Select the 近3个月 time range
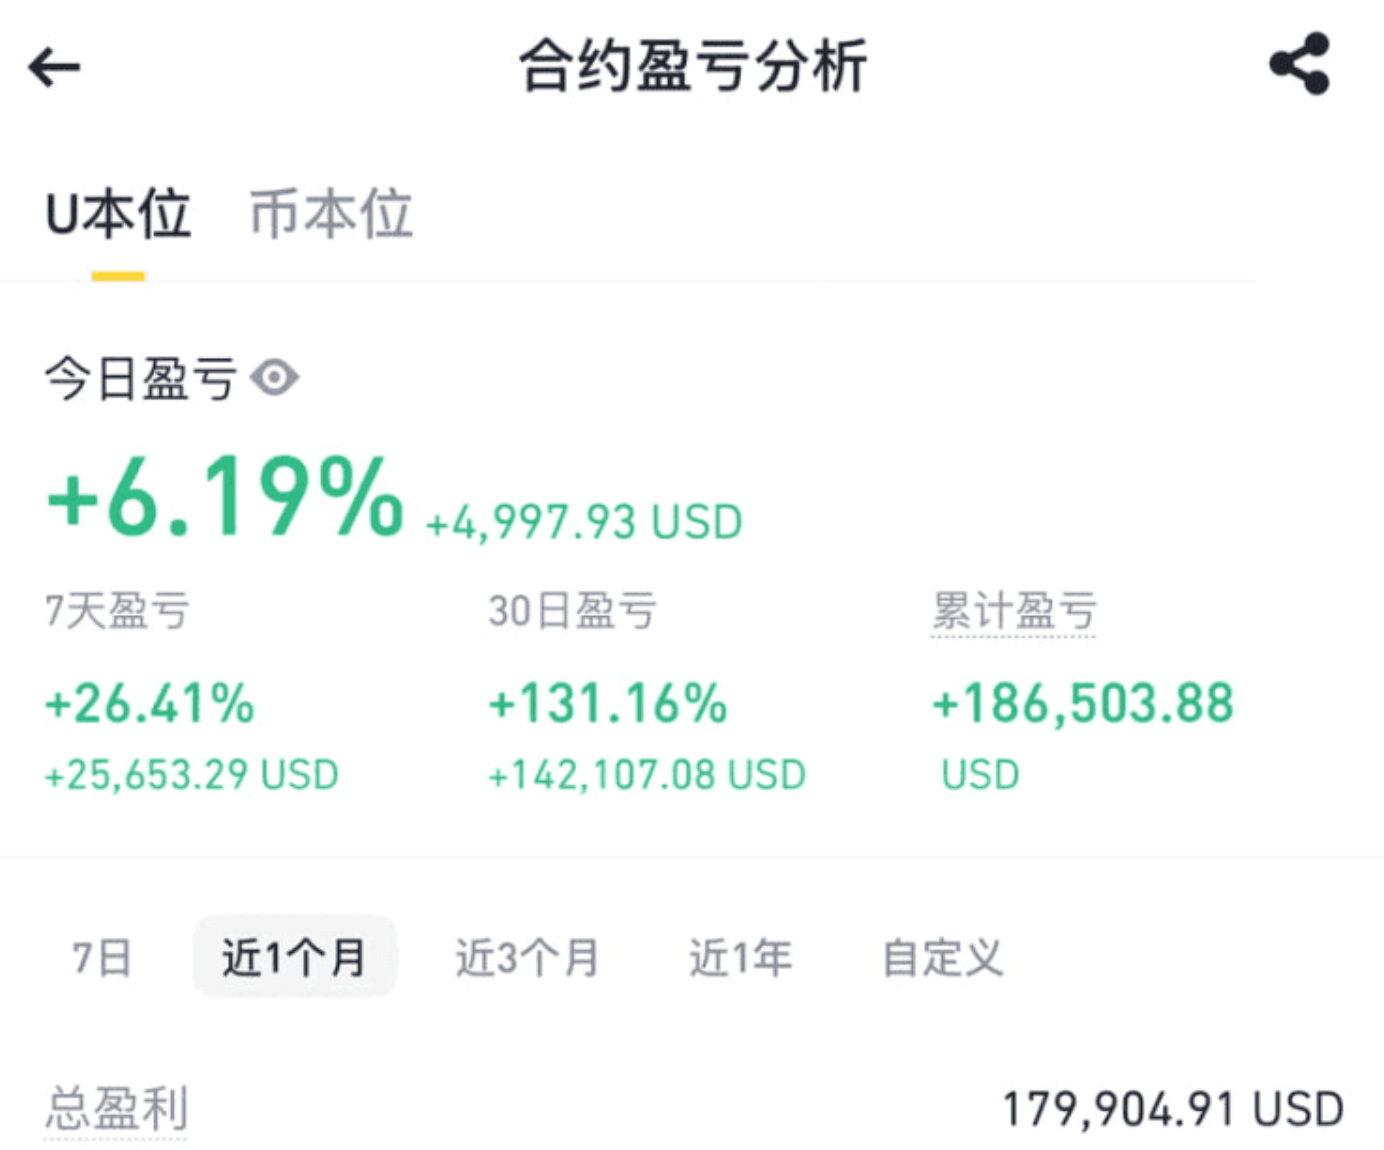Screen dimensions: 1384x1150 (527, 958)
